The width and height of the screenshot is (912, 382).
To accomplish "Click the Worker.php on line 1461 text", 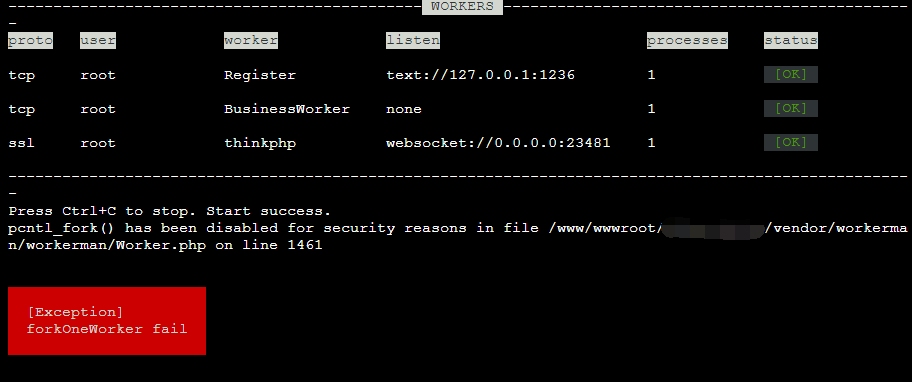I will tap(219, 245).
